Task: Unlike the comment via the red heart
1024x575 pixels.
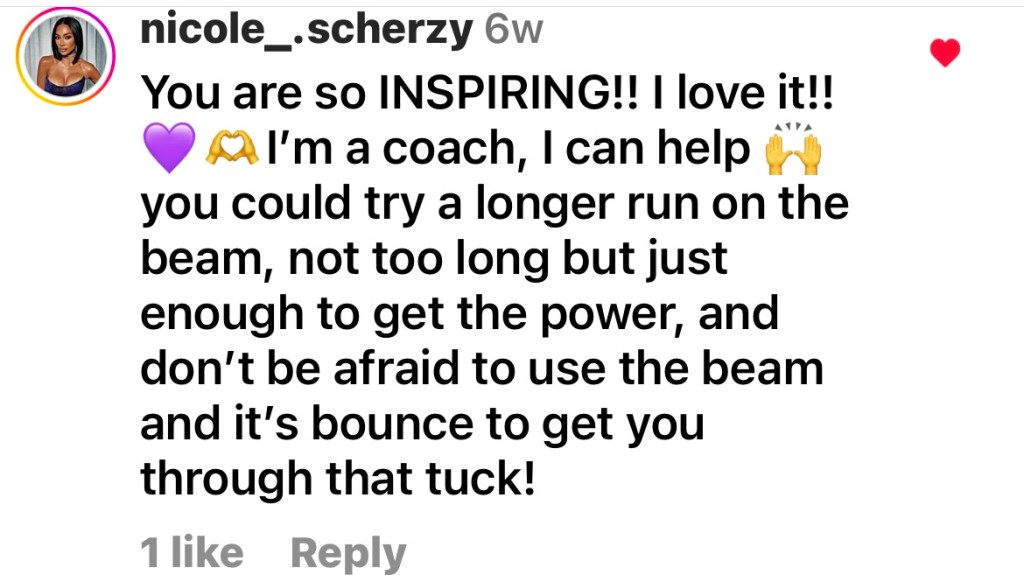Action: click(944, 52)
